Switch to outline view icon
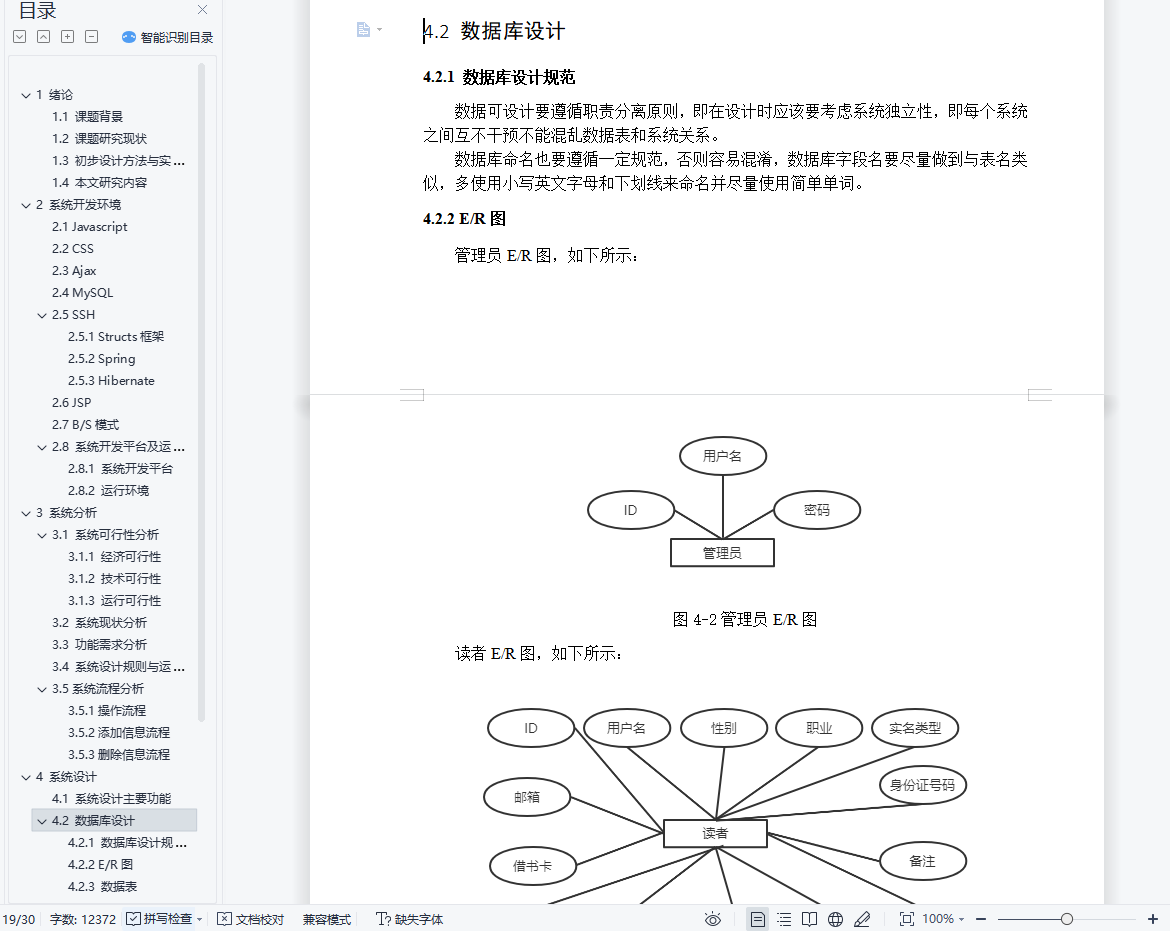The width and height of the screenshot is (1170, 931). click(x=783, y=919)
